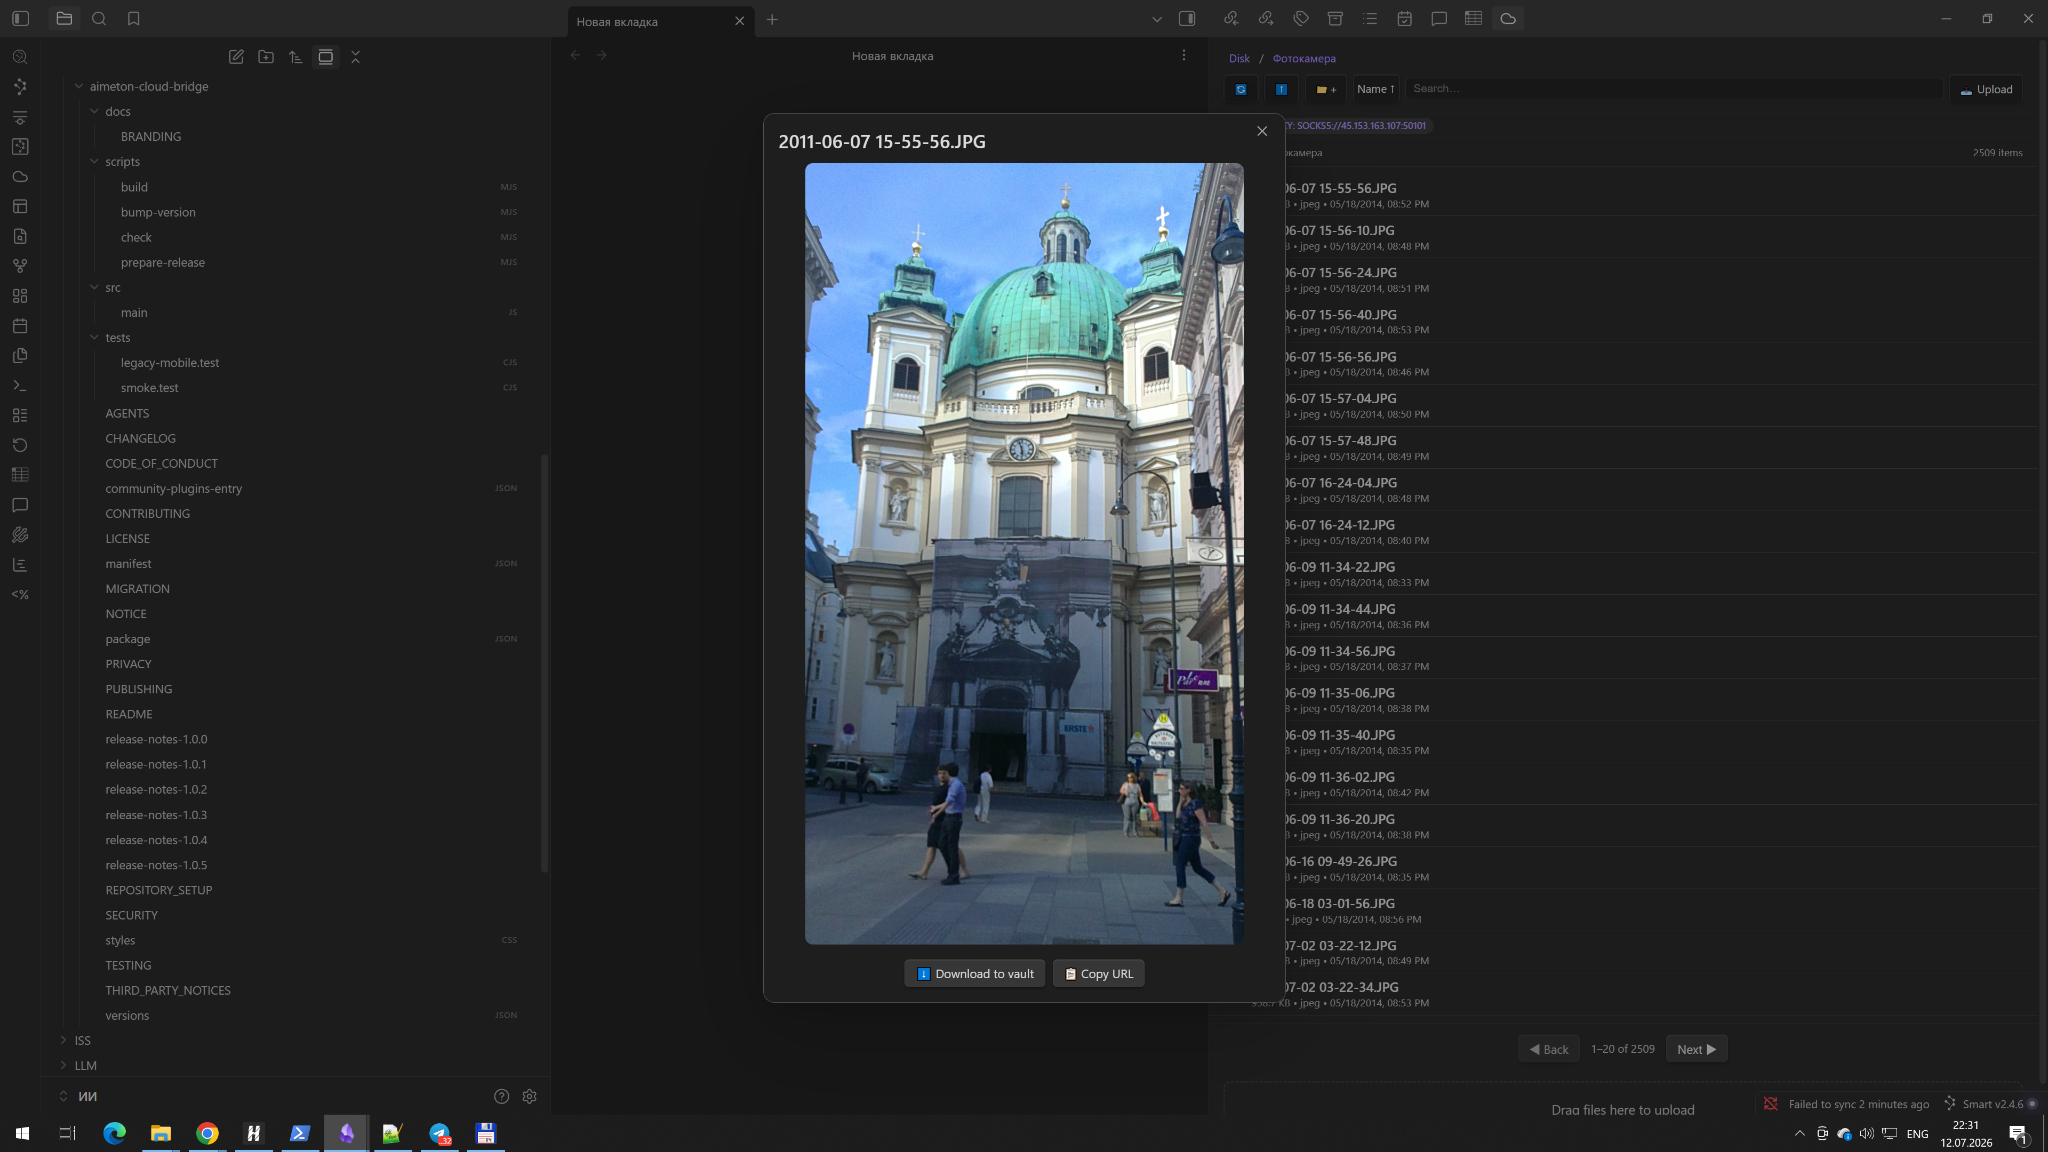Click the Failed to sync status
The width and height of the screenshot is (2048, 1152).
[1847, 1104]
